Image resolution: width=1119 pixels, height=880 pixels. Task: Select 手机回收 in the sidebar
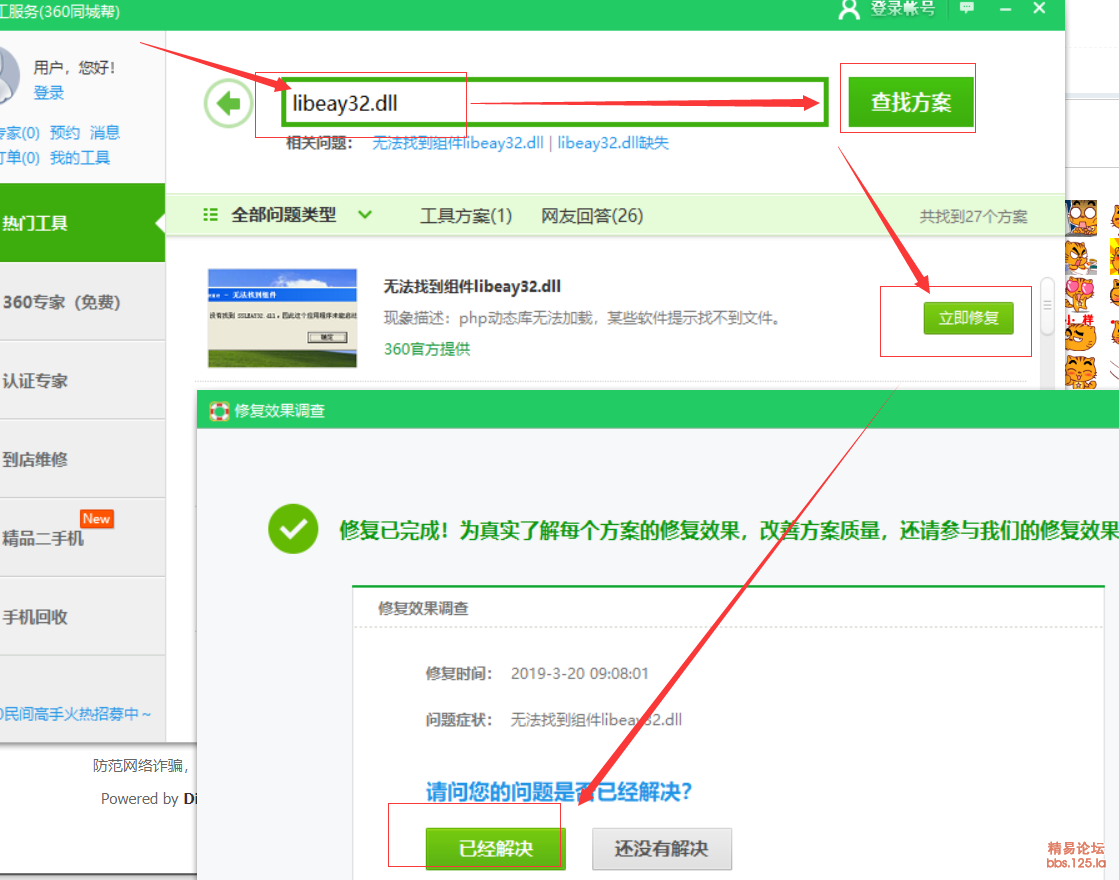click(x=82, y=617)
